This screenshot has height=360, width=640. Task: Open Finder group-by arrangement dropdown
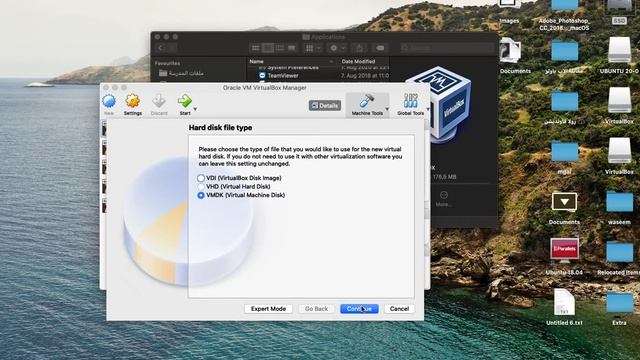tap(313, 48)
